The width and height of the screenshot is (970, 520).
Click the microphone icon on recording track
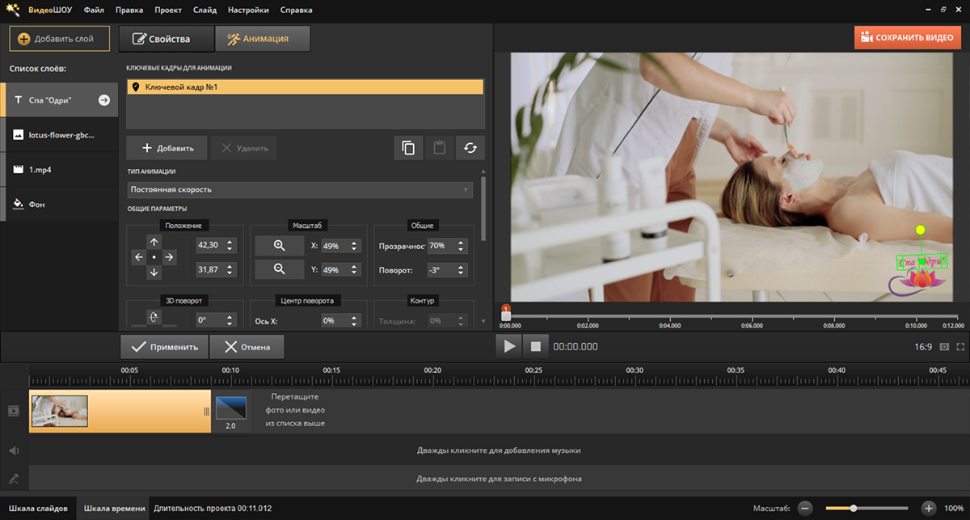coord(14,479)
